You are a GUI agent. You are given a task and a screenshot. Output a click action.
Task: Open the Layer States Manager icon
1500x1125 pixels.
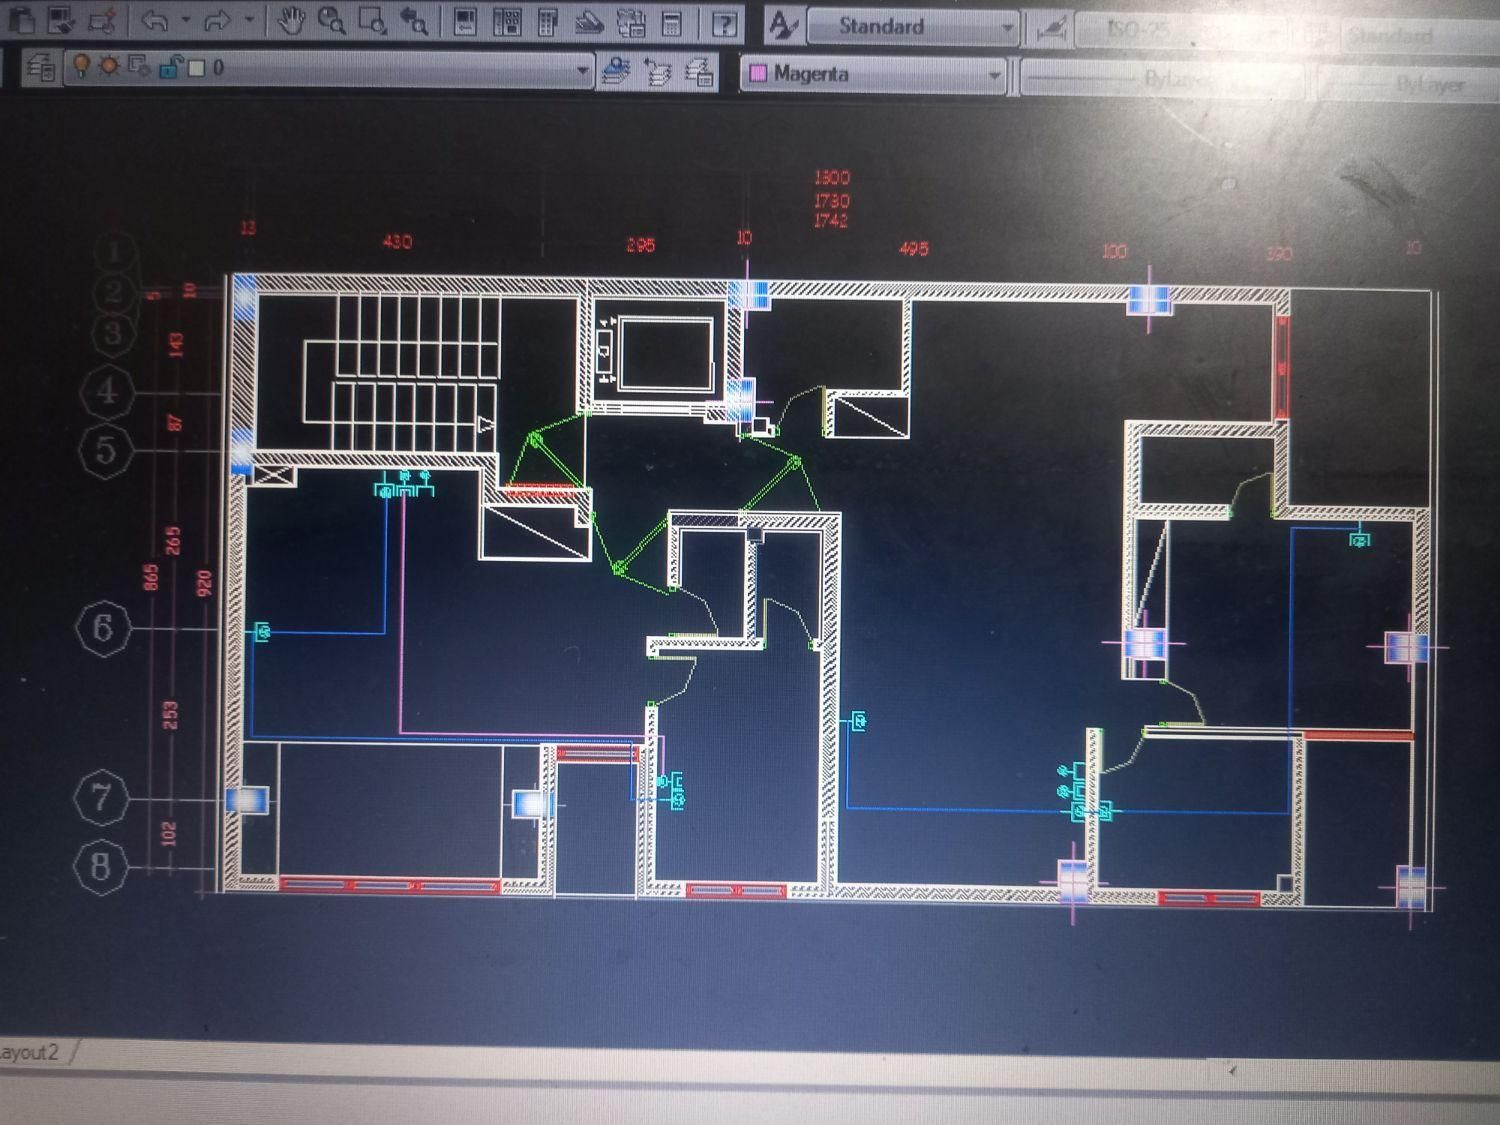[x=699, y=72]
